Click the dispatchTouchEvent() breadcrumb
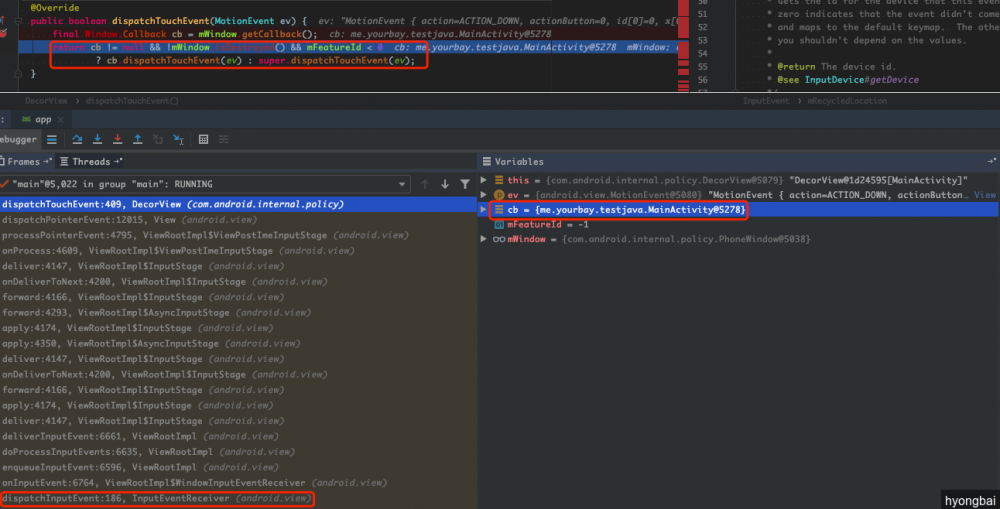This screenshot has height=509, width=1000. pos(131,101)
